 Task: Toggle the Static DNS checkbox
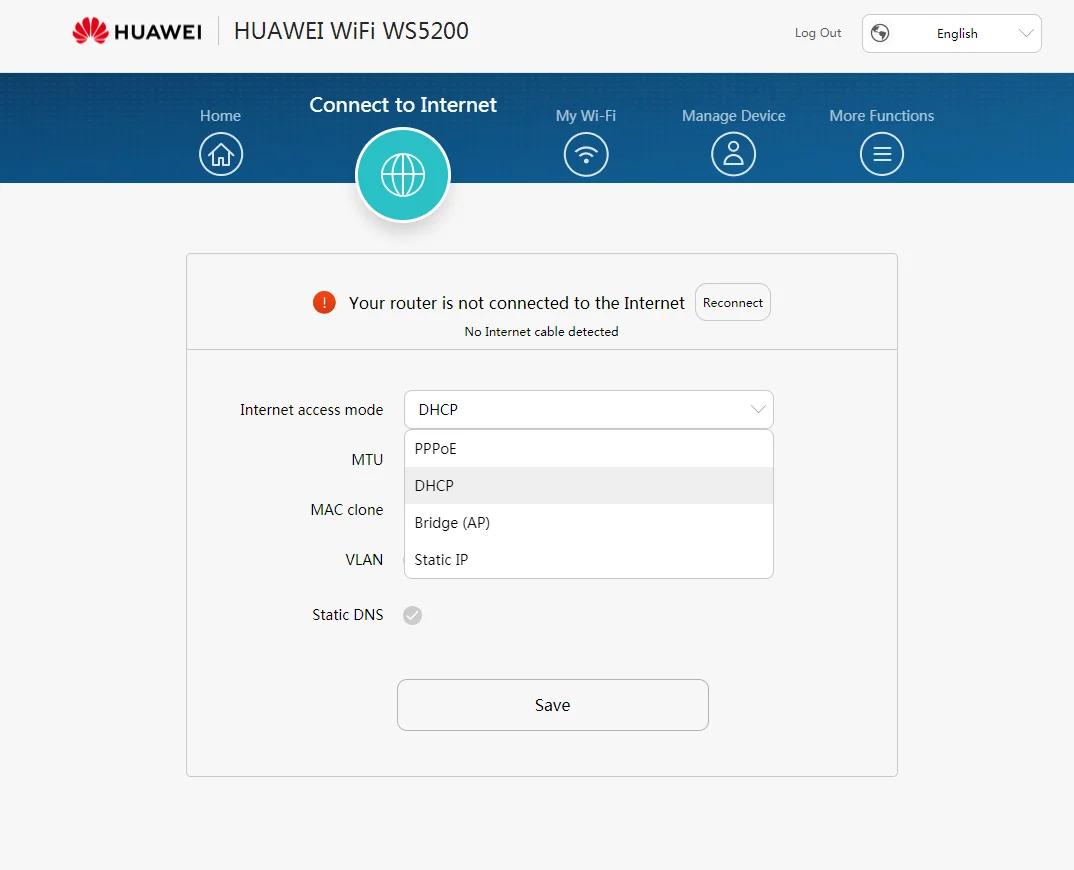[x=412, y=615]
